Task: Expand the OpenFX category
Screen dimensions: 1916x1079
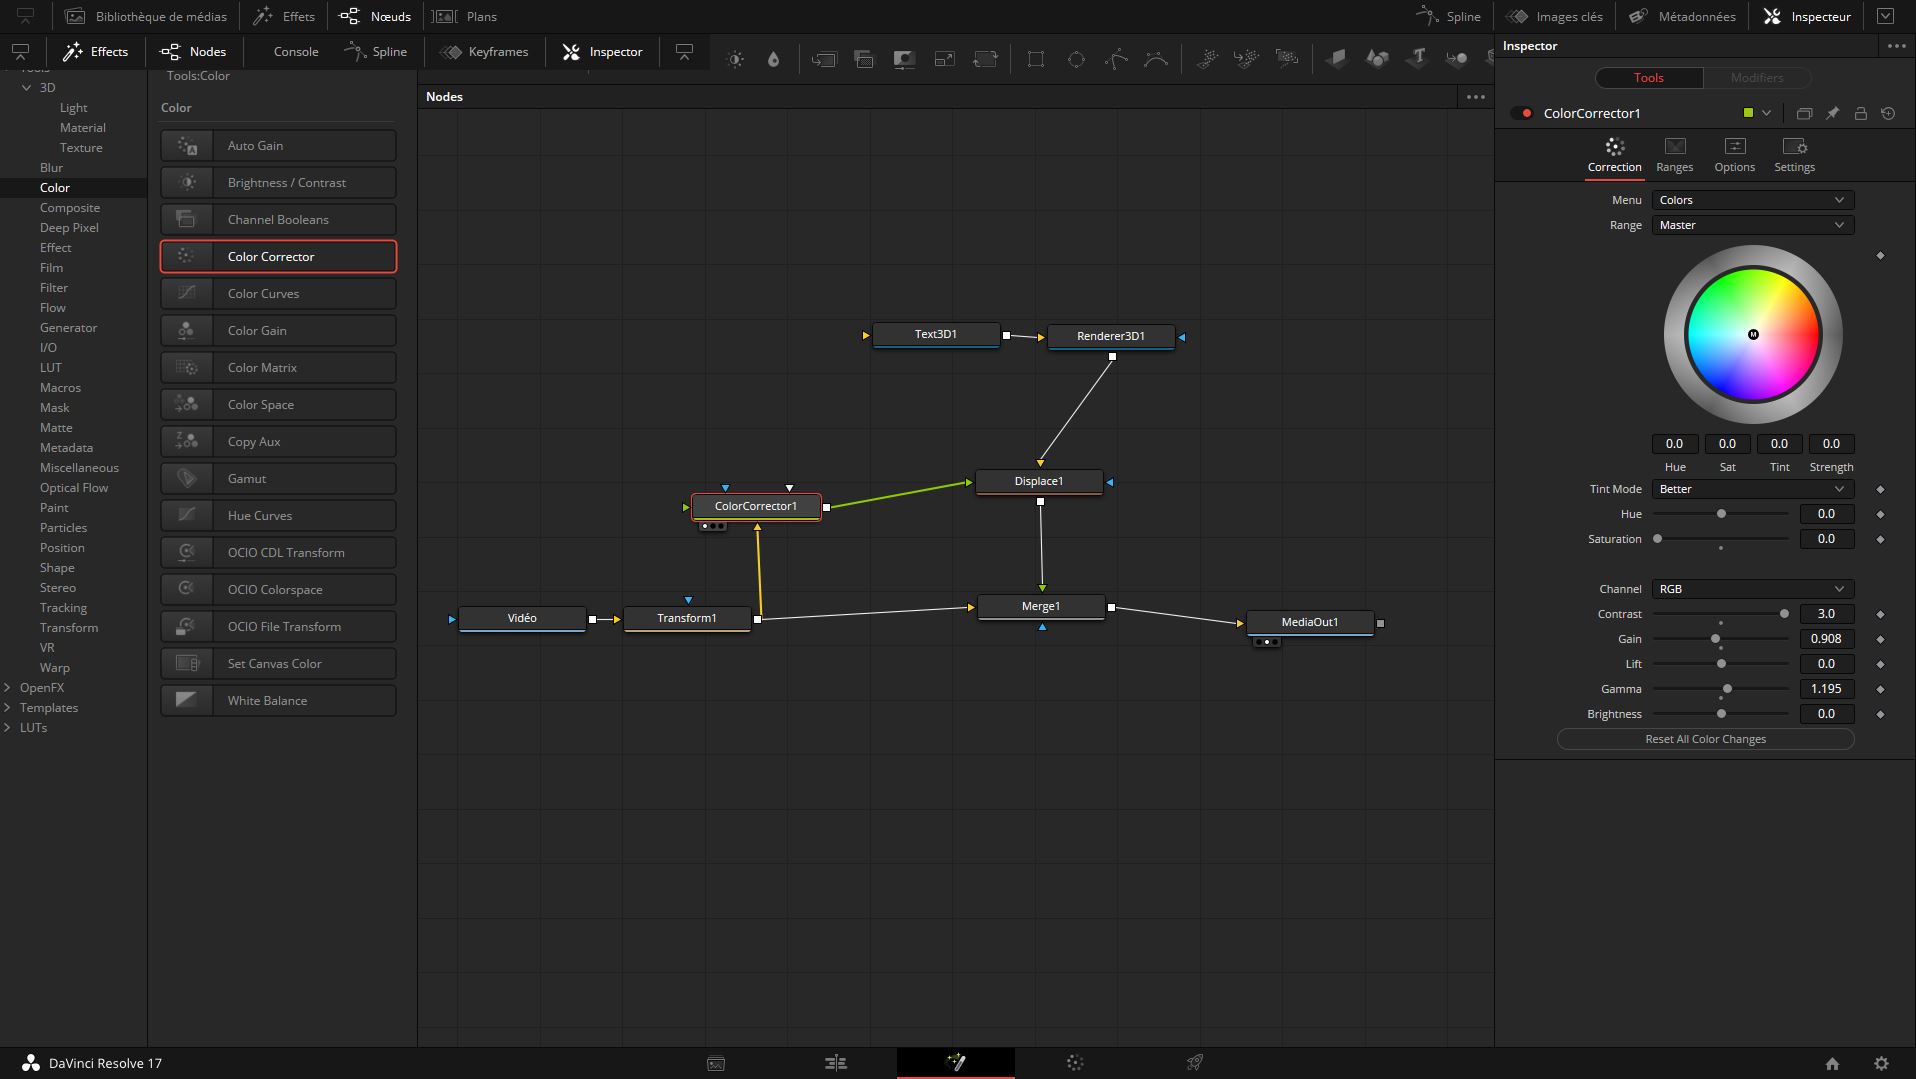Action: pyautogui.click(x=8, y=688)
